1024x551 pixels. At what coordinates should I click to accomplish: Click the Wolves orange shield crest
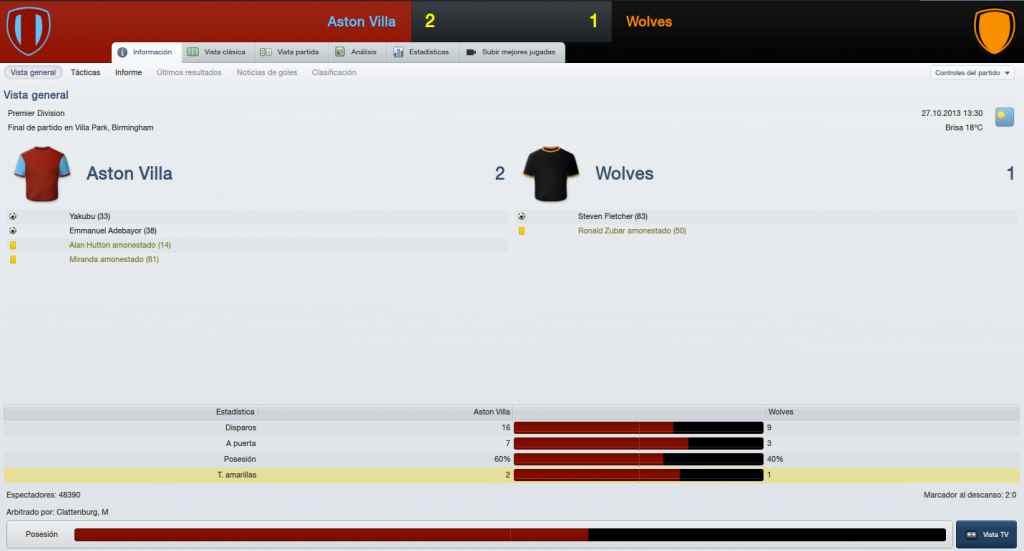[x=994, y=30]
